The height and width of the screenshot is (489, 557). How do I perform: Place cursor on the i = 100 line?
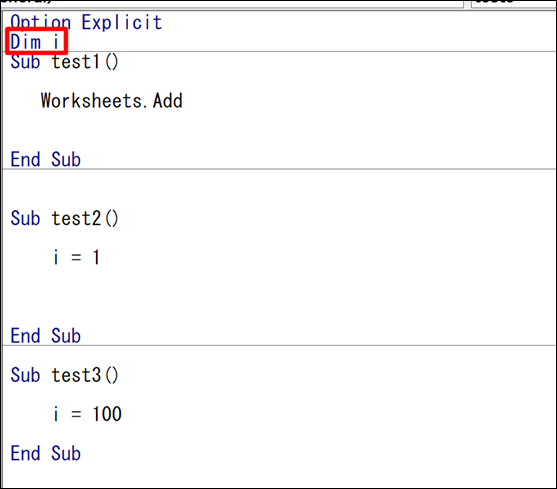[x=87, y=414]
